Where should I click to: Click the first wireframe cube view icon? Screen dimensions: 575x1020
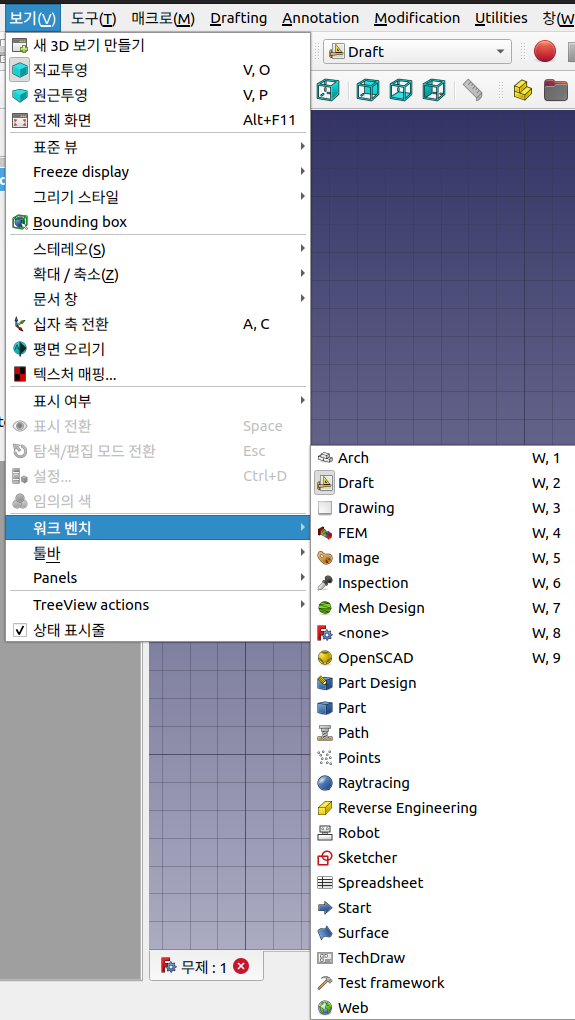(x=328, y=90)
